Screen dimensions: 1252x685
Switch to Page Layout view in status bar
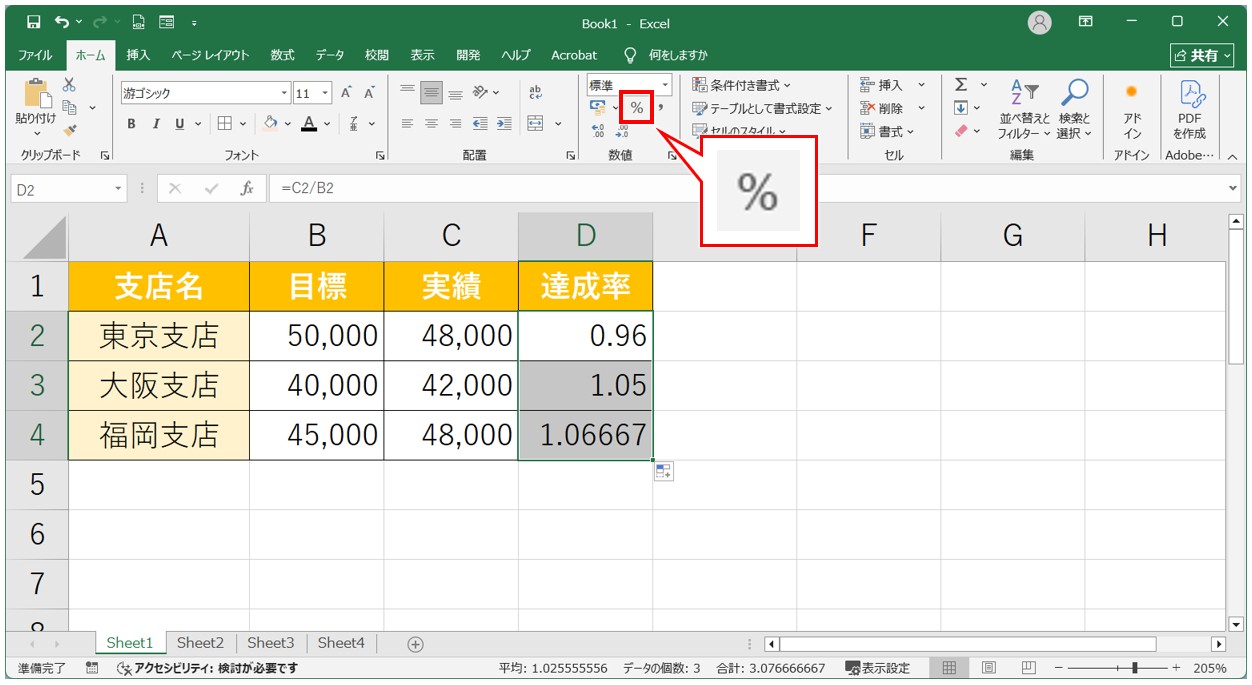coord(989,668)
